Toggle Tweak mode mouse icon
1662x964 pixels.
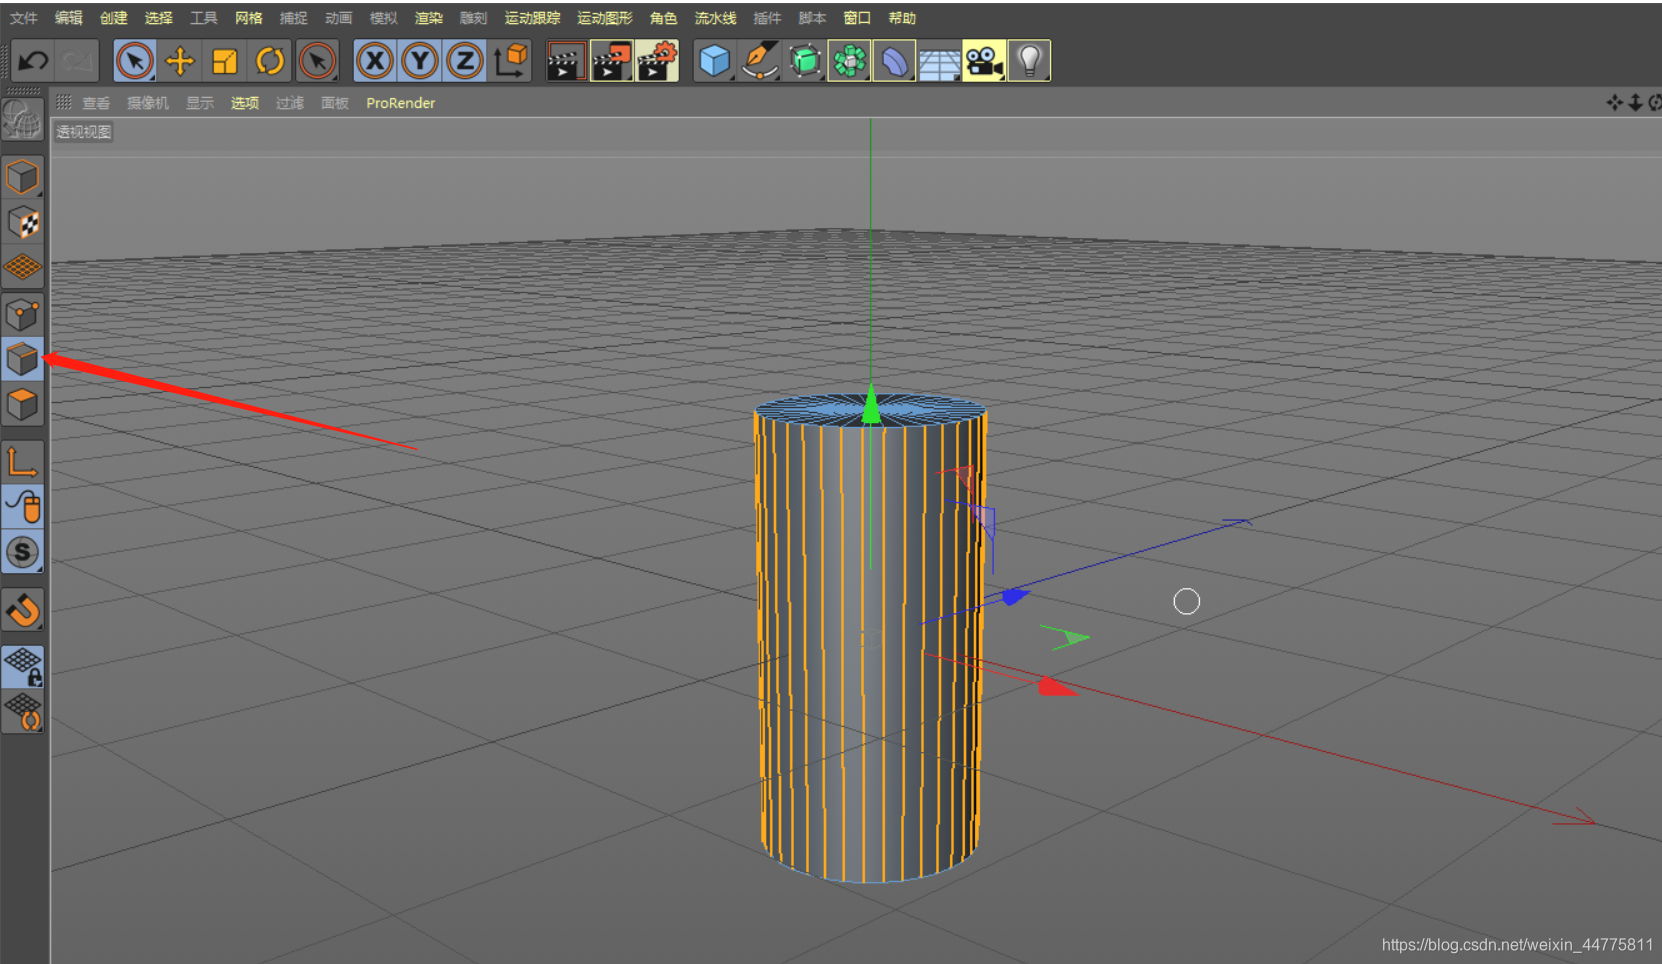[x=22, y=507]
